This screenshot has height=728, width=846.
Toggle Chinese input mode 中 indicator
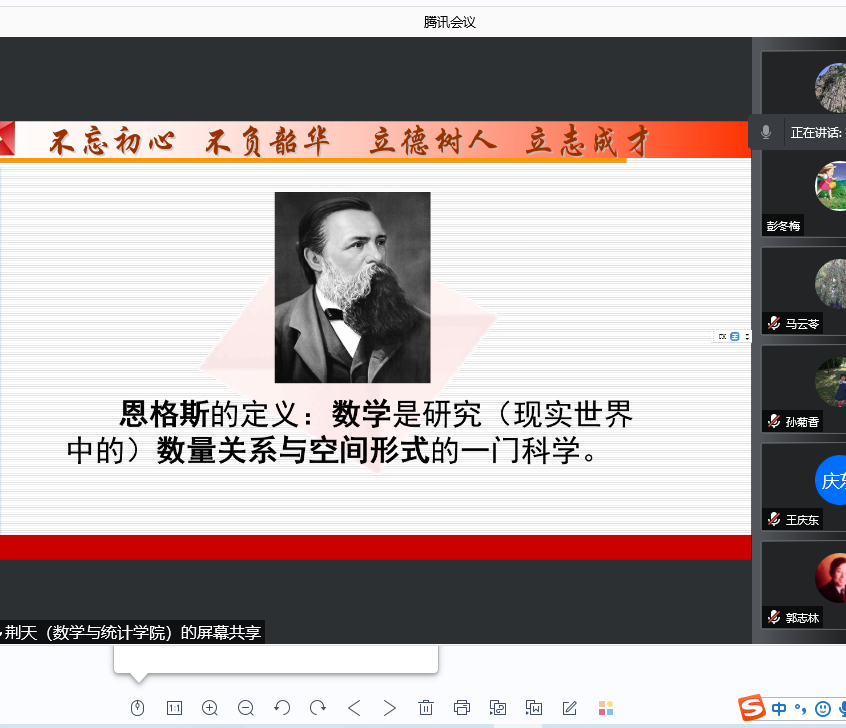779,709
